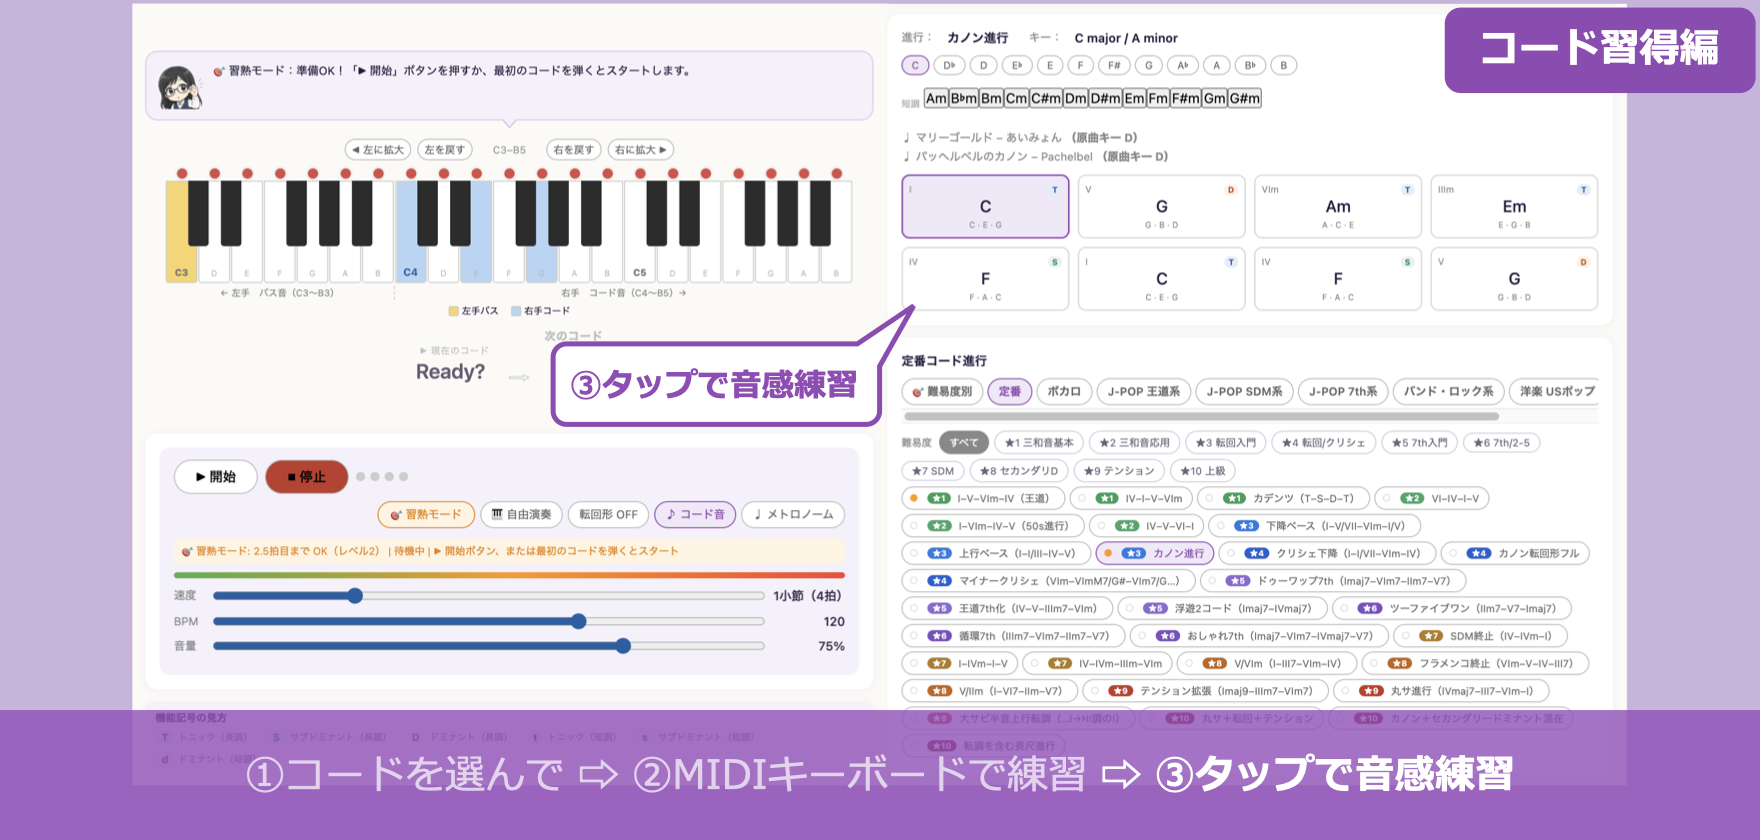
Task: Filter by ★7 SDM
Action: pyautogui.click(x=933, y=471)
